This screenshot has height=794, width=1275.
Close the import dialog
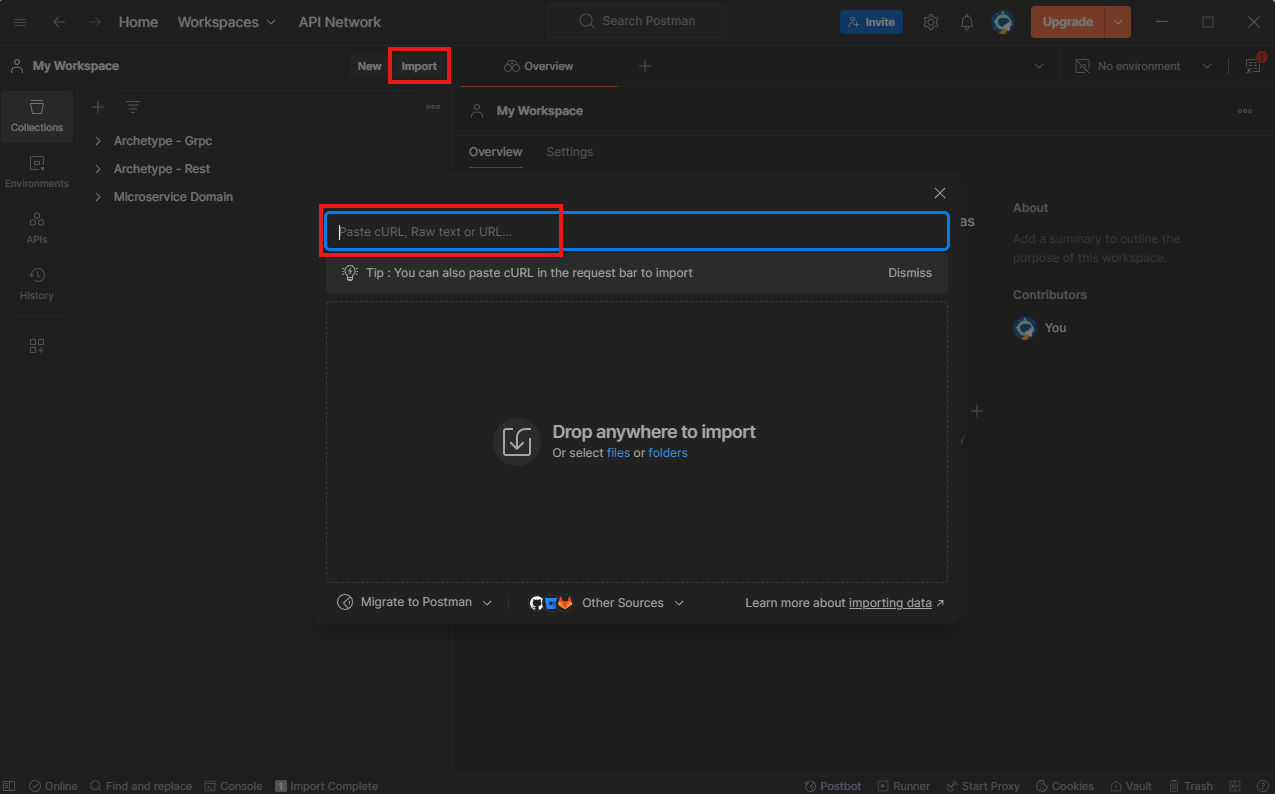(940, 193)
